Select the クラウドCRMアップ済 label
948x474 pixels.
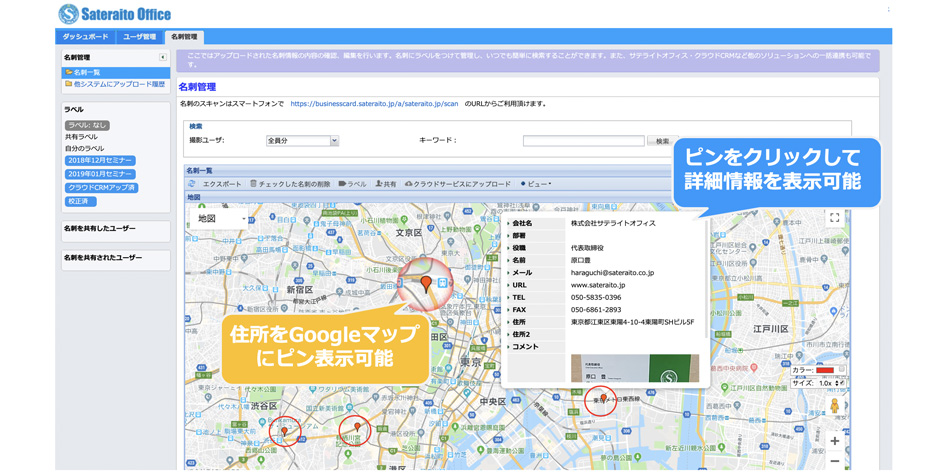click(x=102, y=188)
